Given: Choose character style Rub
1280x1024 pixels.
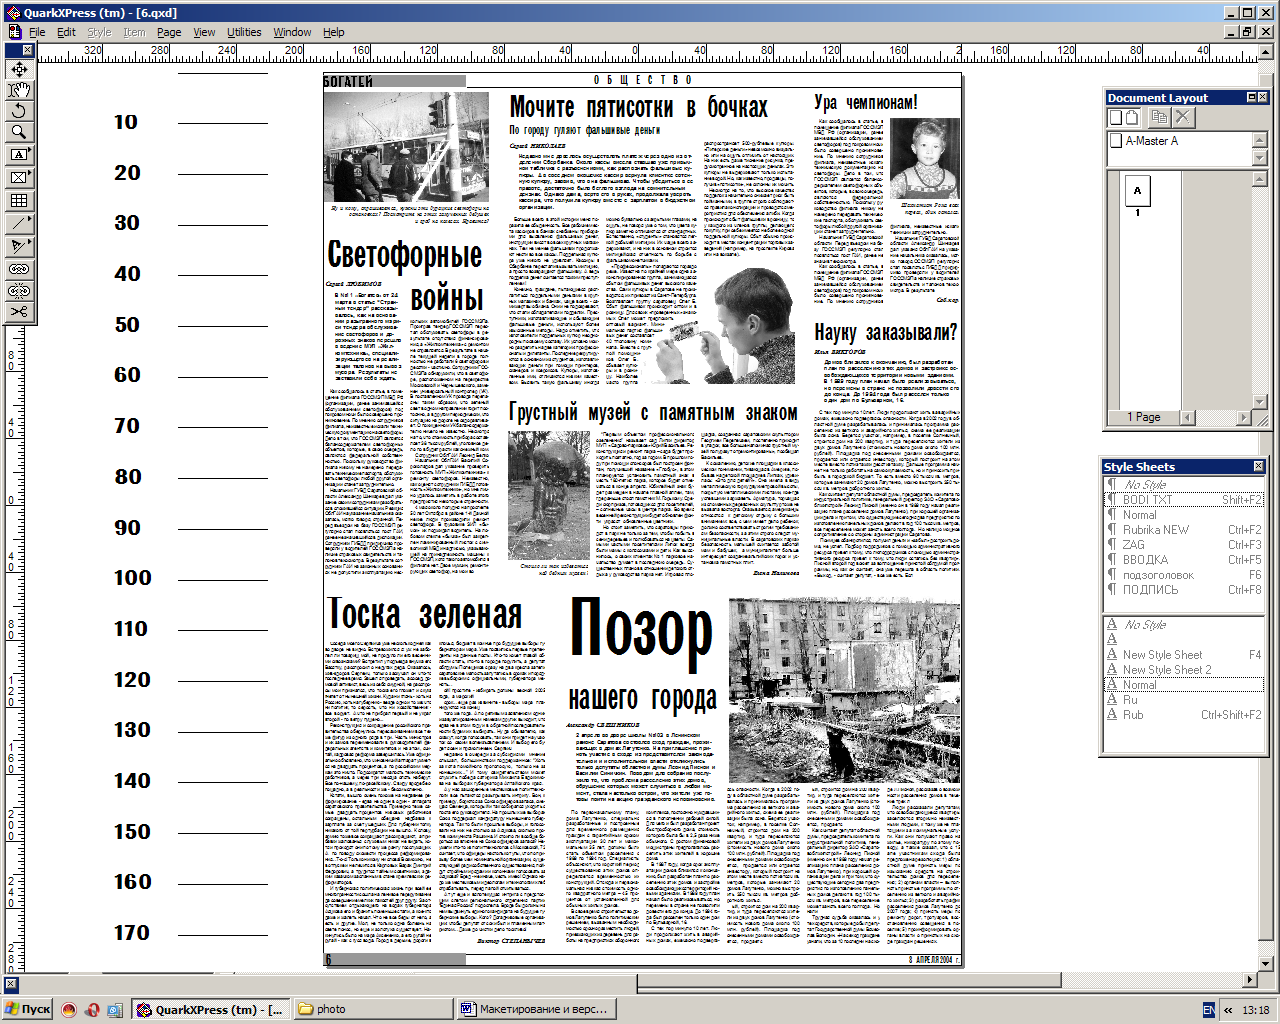Looking at the screenshot, I should click(x=1185, y=715).
